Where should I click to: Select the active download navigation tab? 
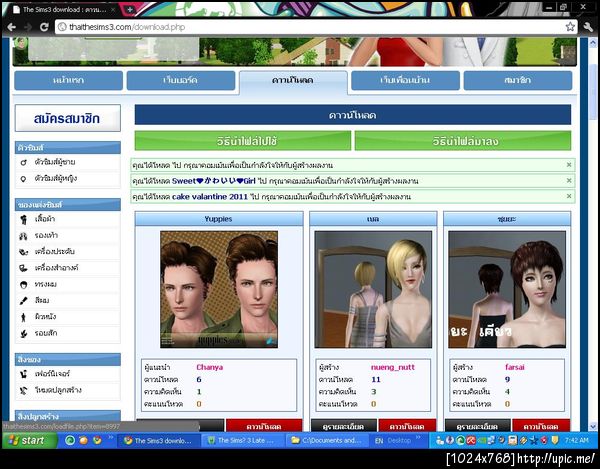pos(293,81)
